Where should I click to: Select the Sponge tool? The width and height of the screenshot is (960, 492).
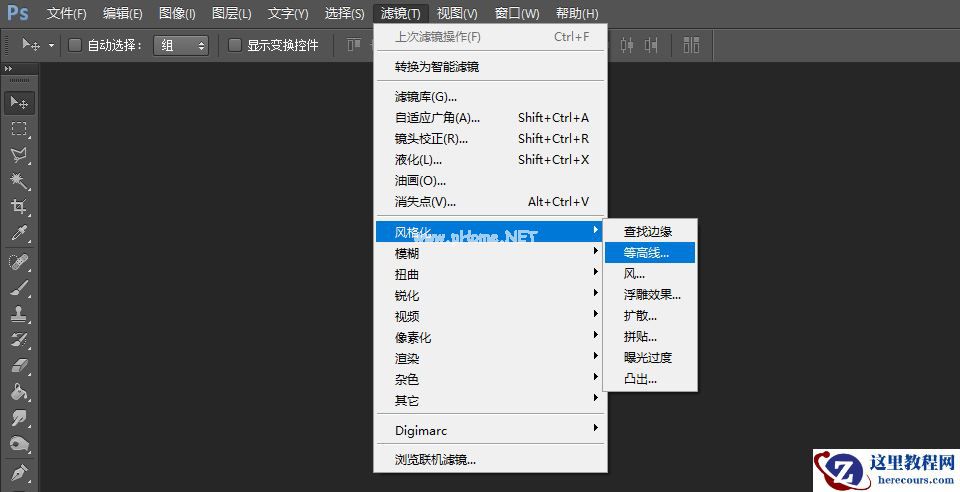pyautogui.click(x=19, y=444)
